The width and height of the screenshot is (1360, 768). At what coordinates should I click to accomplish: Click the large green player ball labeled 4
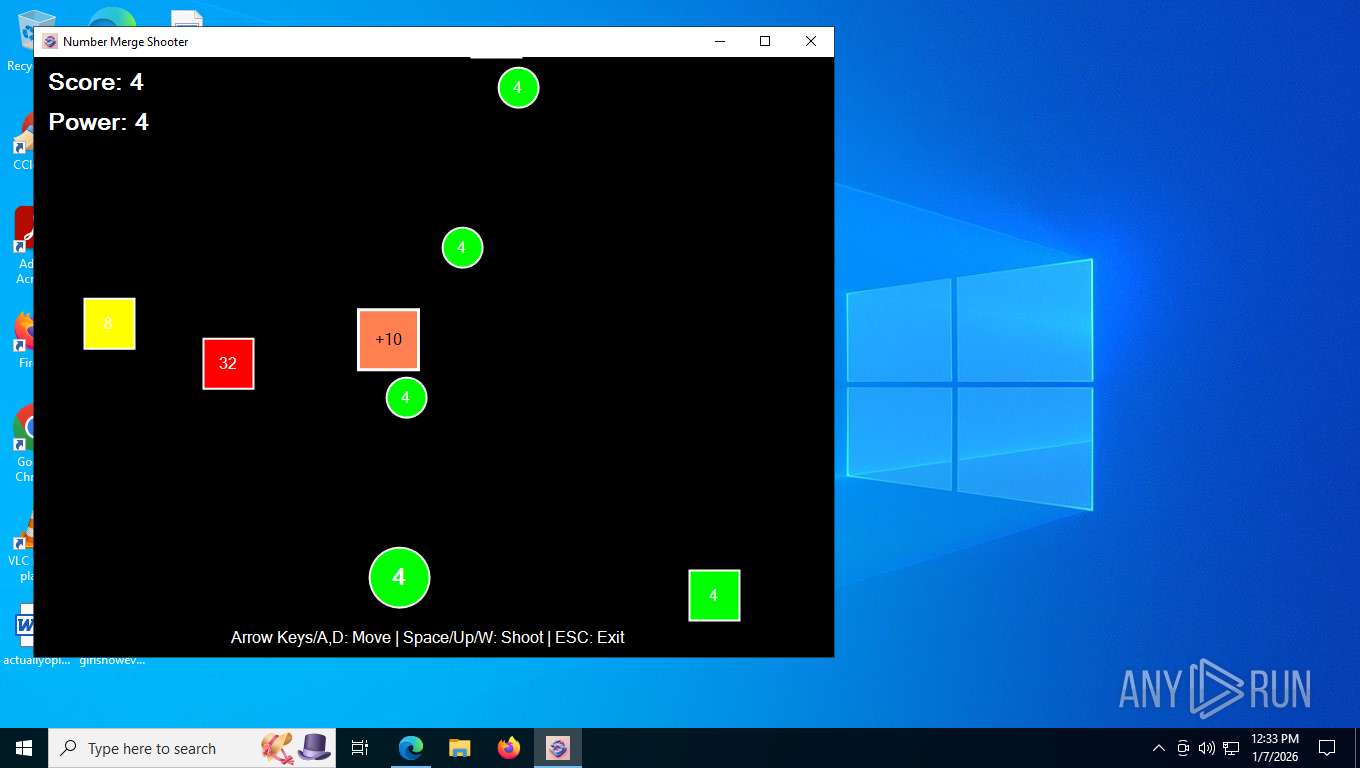pyautogui.click(x=399, y=577)
